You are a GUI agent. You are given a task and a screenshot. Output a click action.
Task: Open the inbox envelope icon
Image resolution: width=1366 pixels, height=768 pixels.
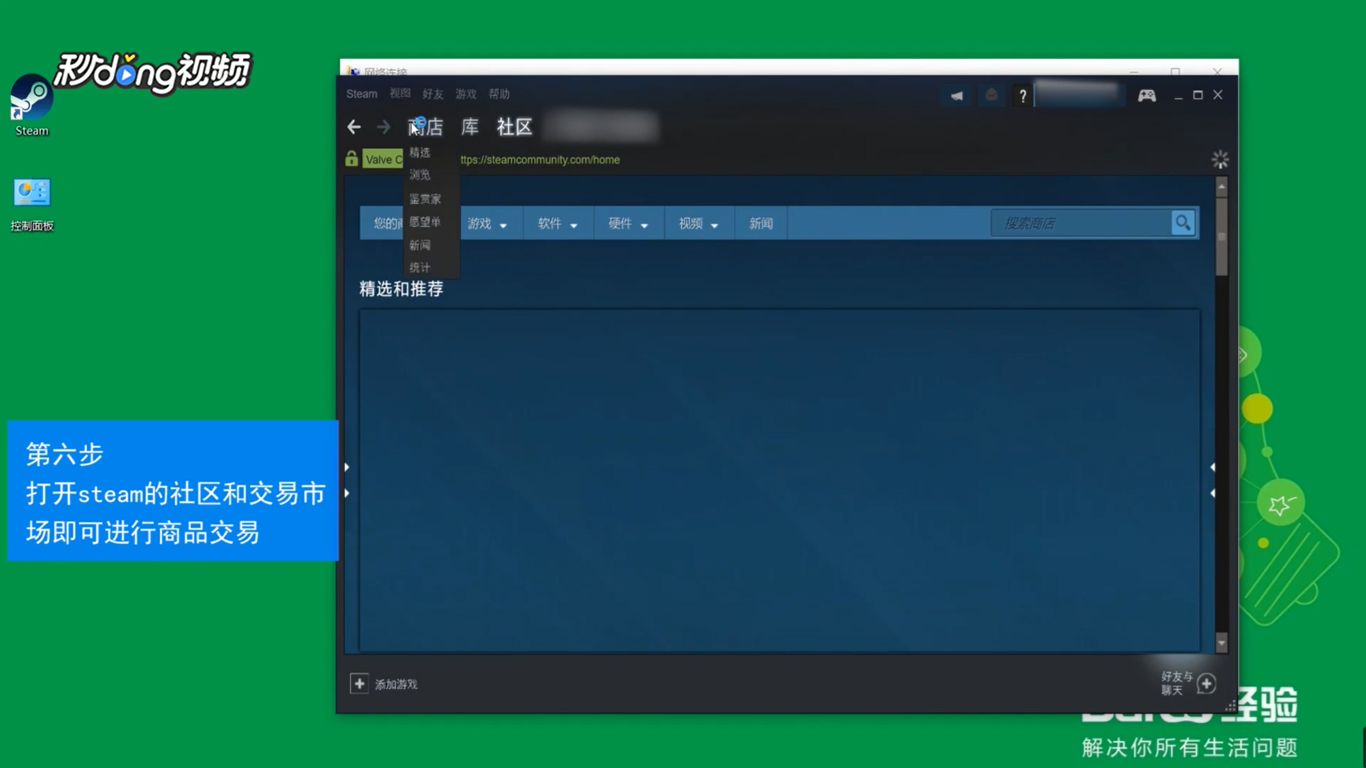[991, 96]
